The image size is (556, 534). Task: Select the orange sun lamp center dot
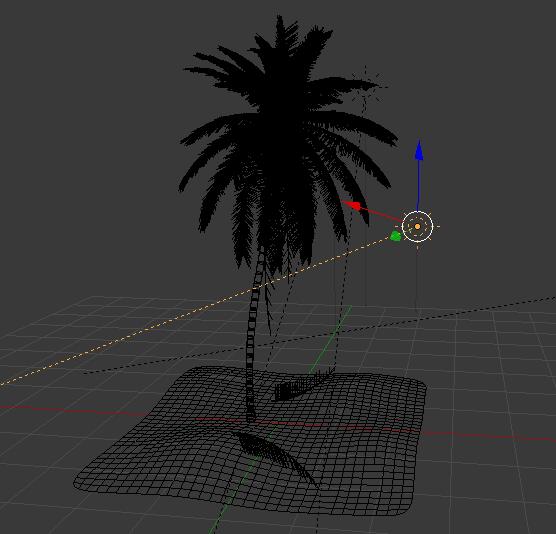(417, 226)
